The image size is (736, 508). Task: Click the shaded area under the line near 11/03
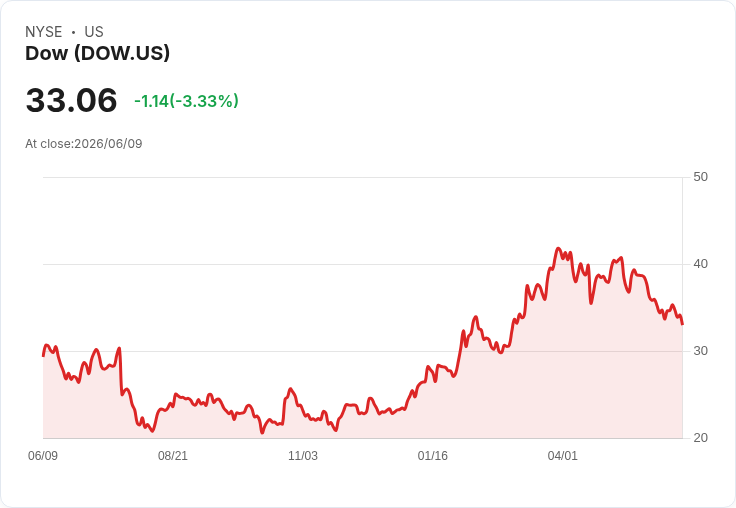[x=303, y=427]
